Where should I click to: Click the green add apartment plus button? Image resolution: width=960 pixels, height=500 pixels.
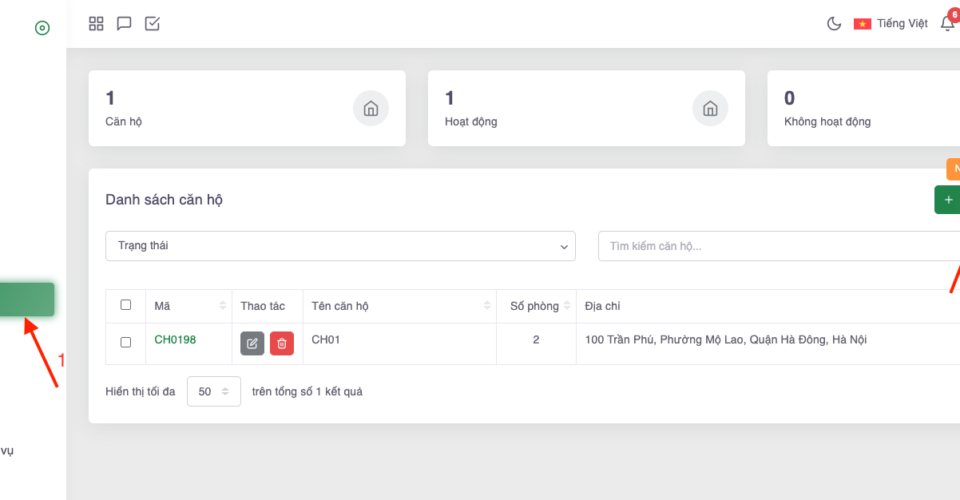[947, 199]
